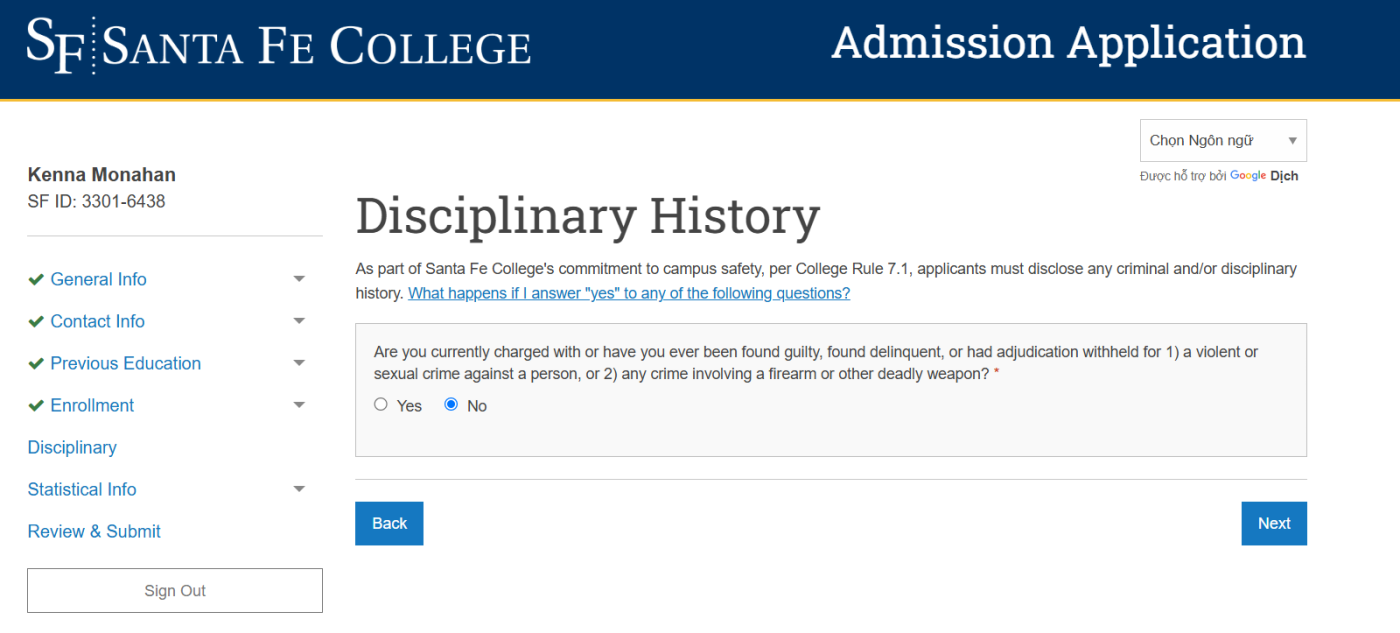Expand the Contact Info section arrow
Image resolution: width=1400 pixels, height=633 pixels.
pyautogui.click(x=299, y=321)
